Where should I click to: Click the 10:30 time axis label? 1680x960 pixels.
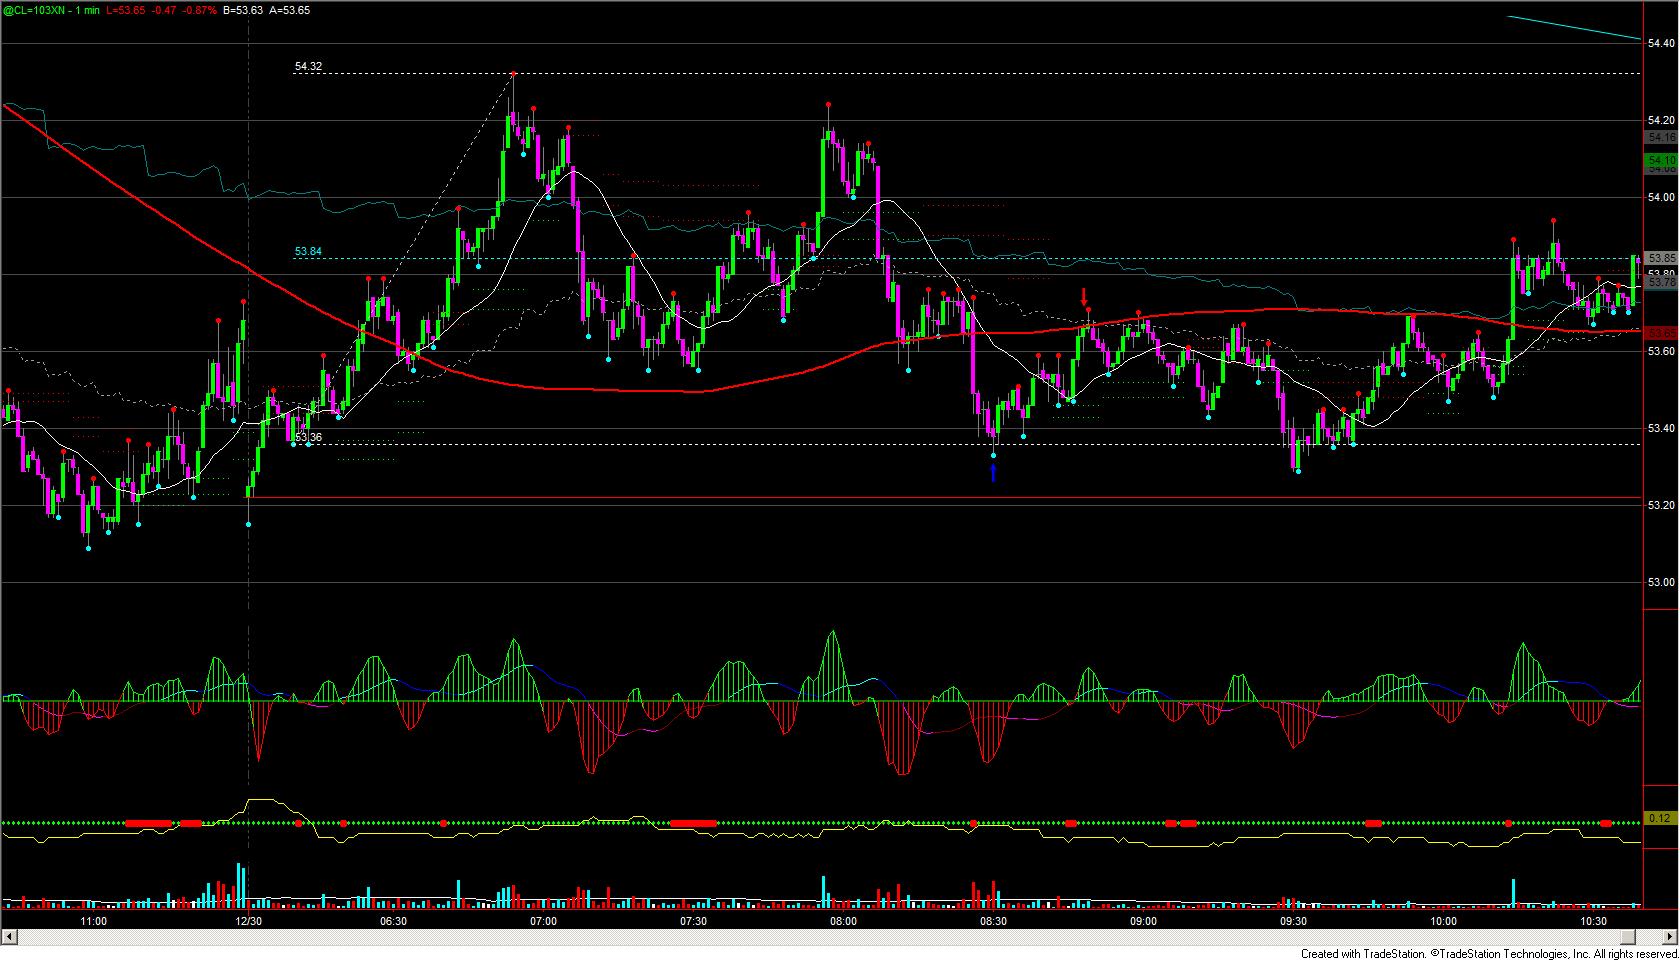click(1593, 921)
